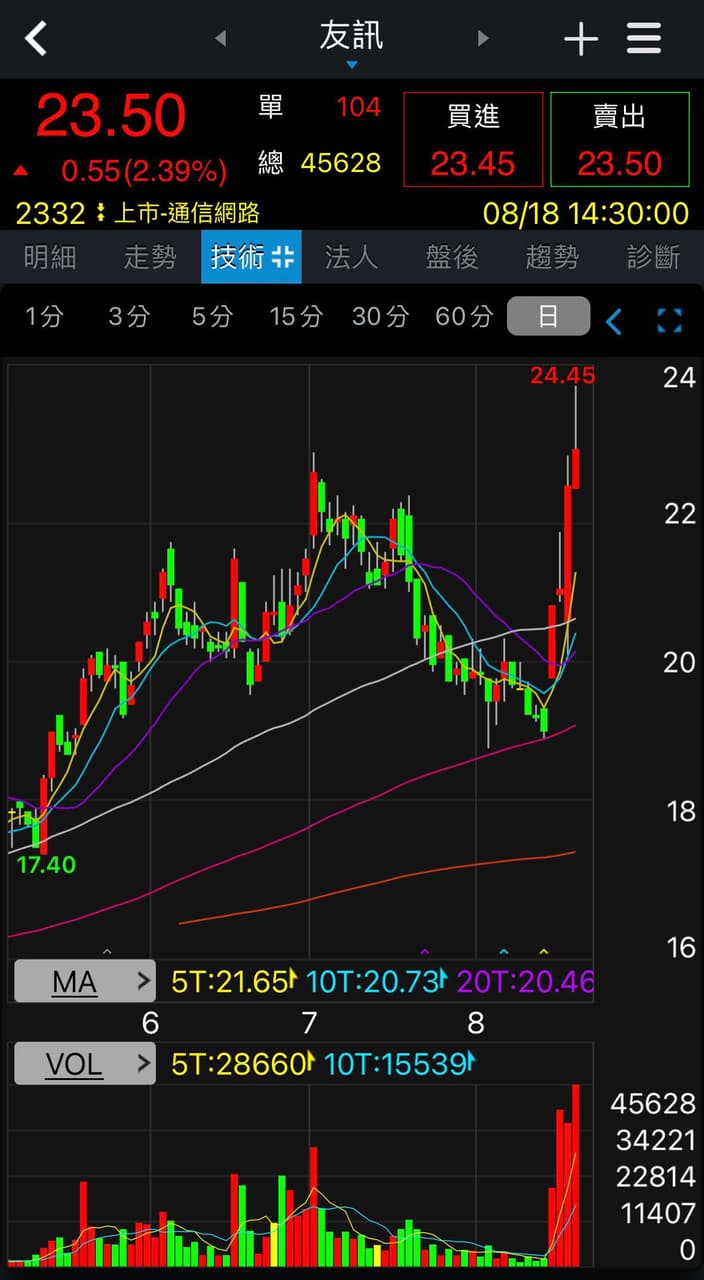This screenshot has height=1280, width=704.
Task: Tap the month 7 axis label
Action: click(309, 1023)
